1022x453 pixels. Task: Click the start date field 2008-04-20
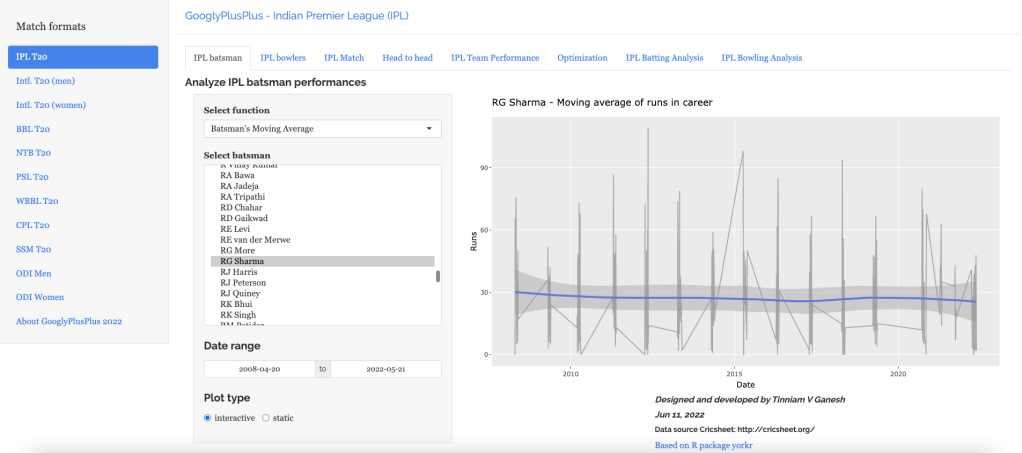[x=259, y=369]
